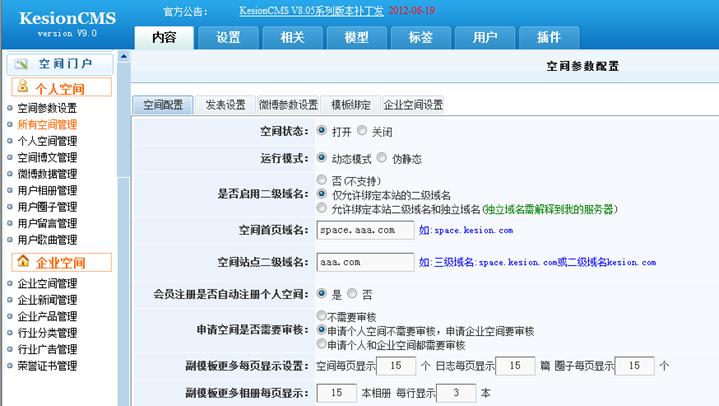
Task: Open 行业分类管理 in sidebar
Action: click(x=47, y=333)
